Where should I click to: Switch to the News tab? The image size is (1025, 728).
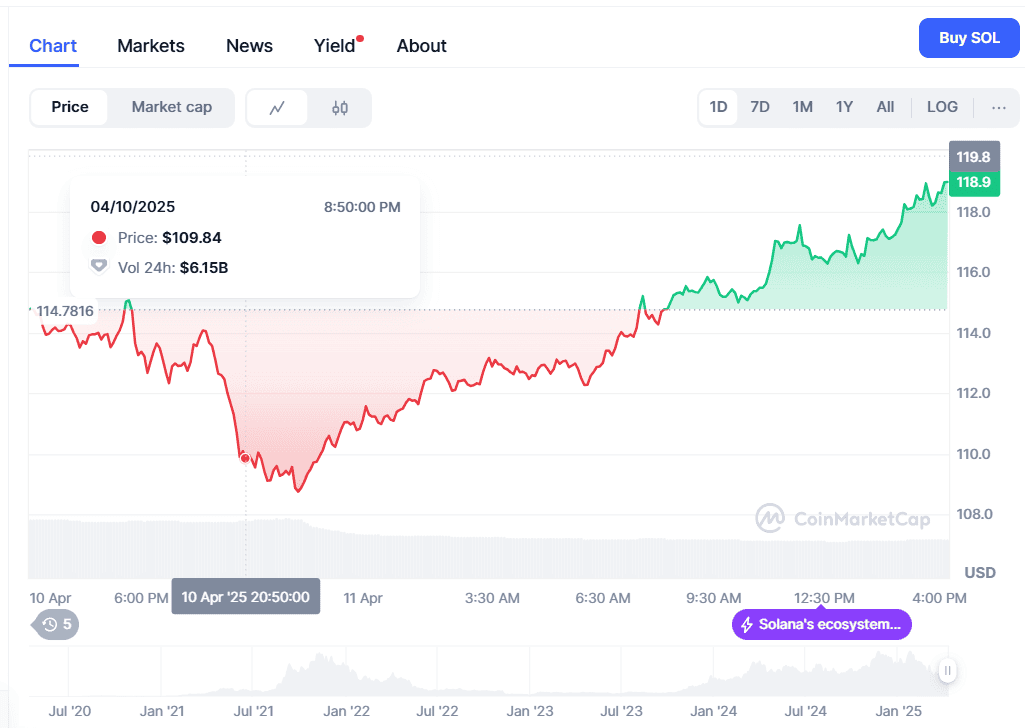tap(249, 45)
